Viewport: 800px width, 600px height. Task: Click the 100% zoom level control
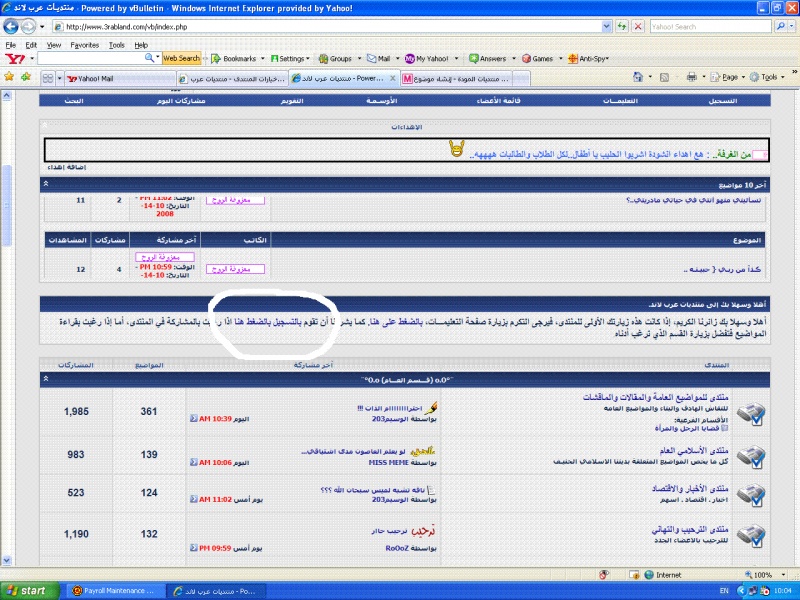tap(765, 575)
